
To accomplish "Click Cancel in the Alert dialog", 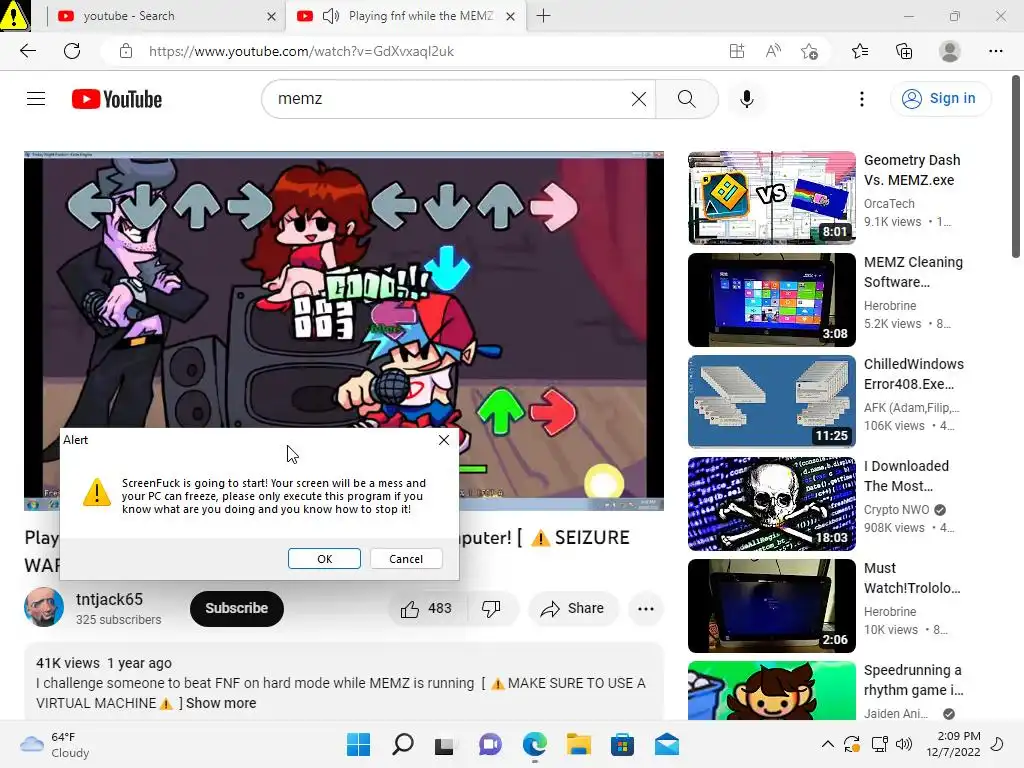I will (x=406, y=559).
